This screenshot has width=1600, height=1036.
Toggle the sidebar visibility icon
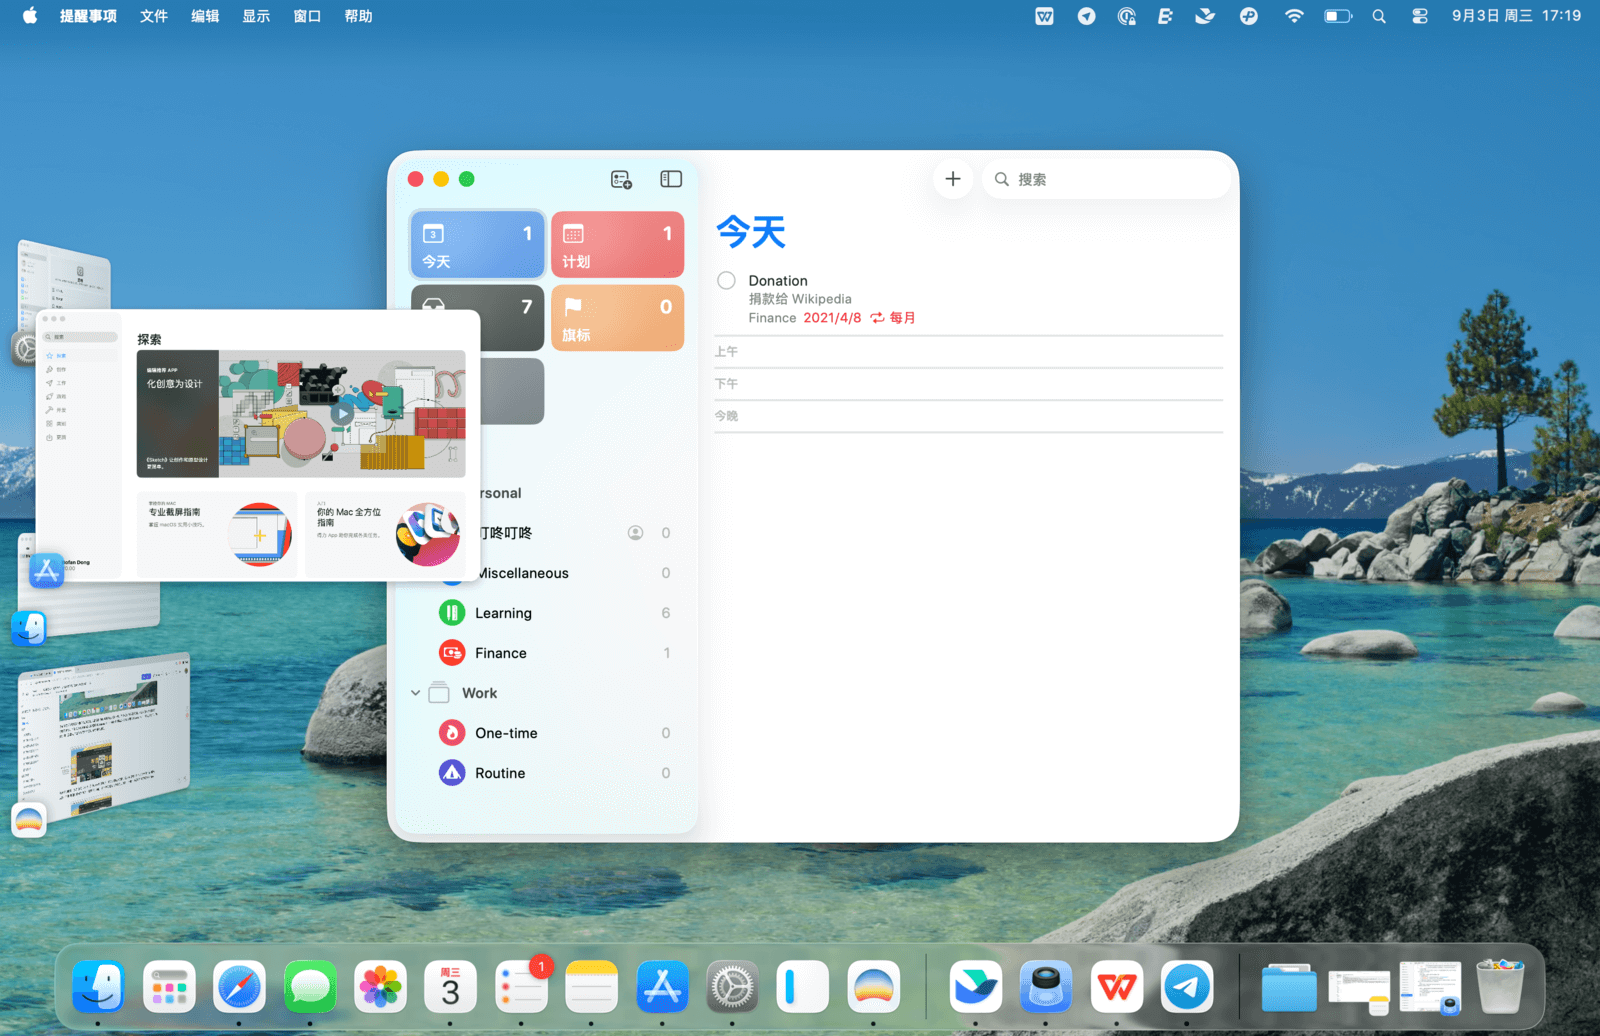click(671, 179)
